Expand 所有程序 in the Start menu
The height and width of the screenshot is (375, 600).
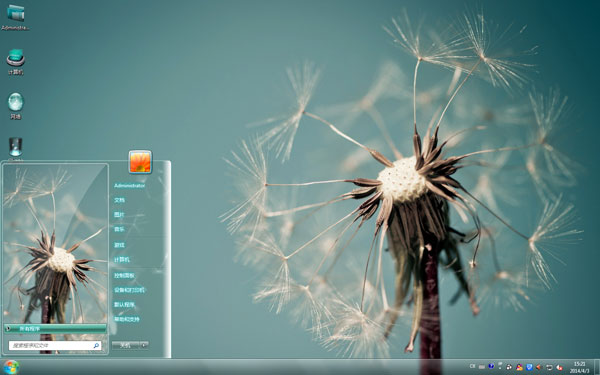click(55, 328)
